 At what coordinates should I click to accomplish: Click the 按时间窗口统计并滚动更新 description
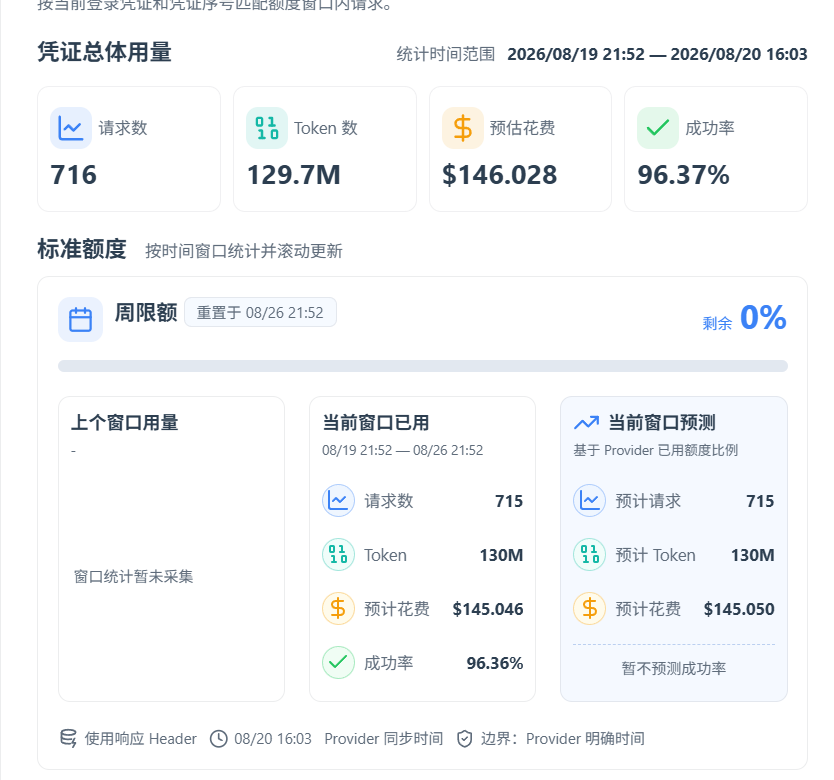[x=244, y=251]
